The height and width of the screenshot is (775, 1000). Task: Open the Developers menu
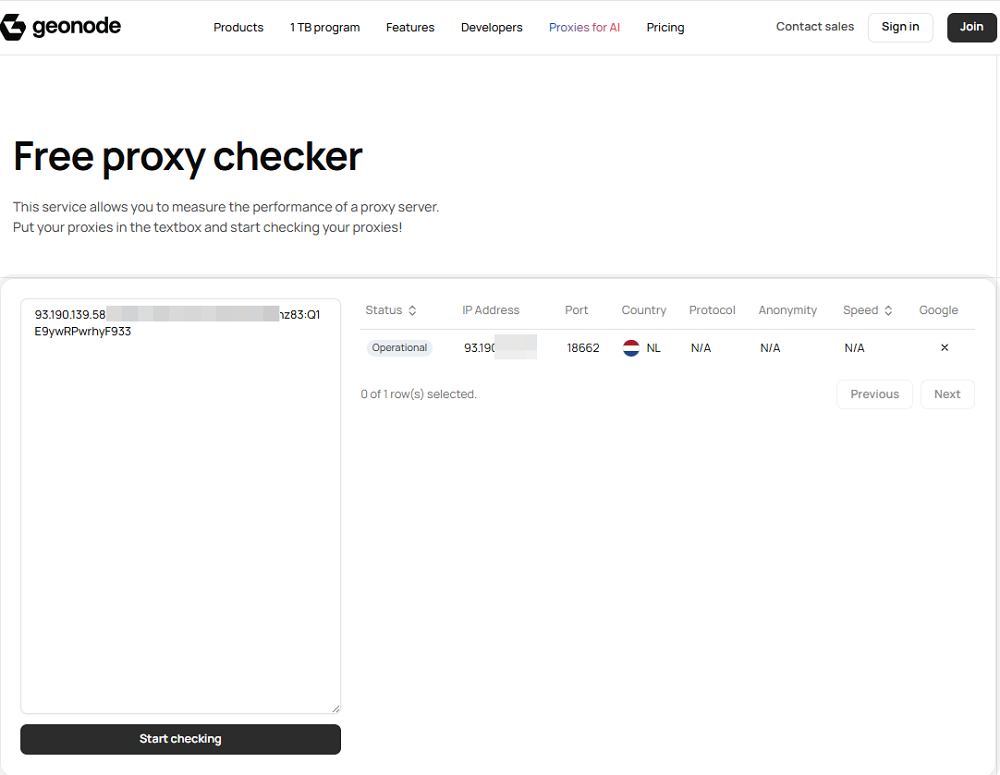point(491,27)
